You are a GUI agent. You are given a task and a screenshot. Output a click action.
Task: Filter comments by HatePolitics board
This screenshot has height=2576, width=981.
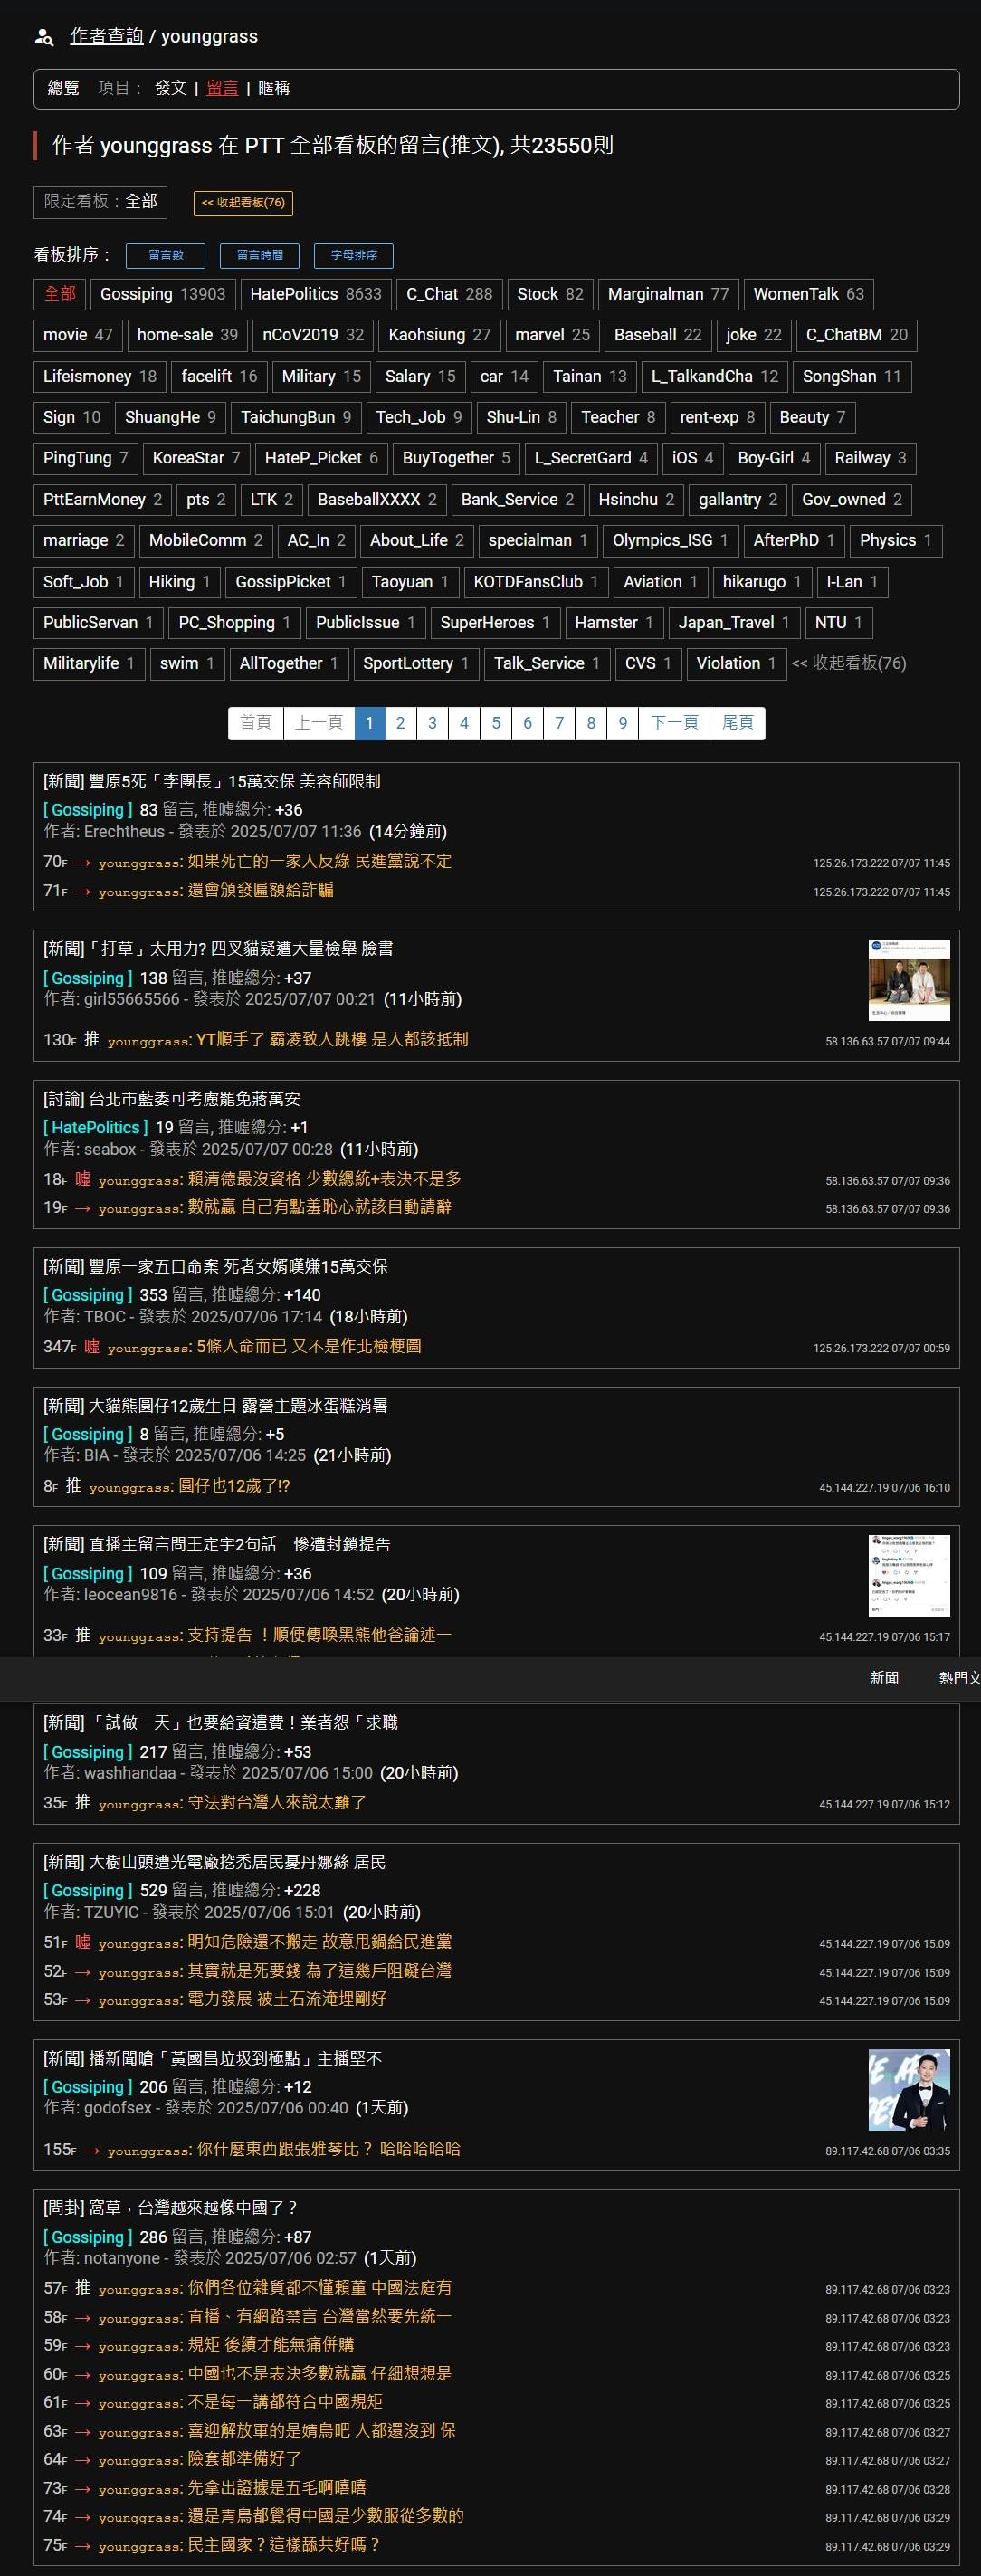pyautogui.click(x=316, y=294)
